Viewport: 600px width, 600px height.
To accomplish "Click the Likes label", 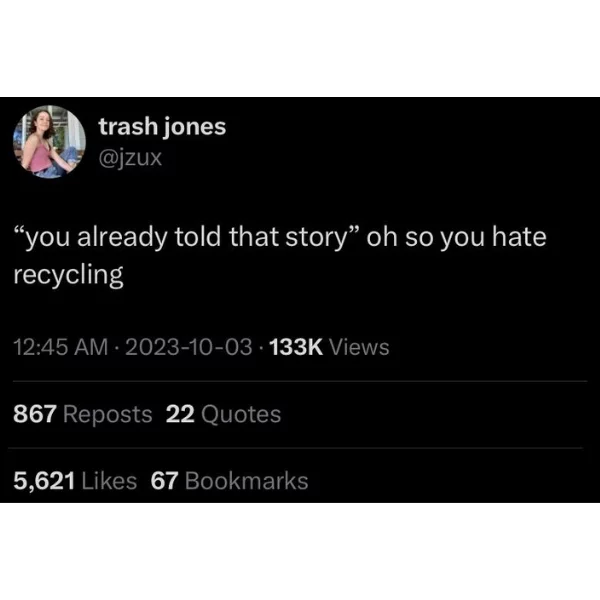I will [109, 481].
